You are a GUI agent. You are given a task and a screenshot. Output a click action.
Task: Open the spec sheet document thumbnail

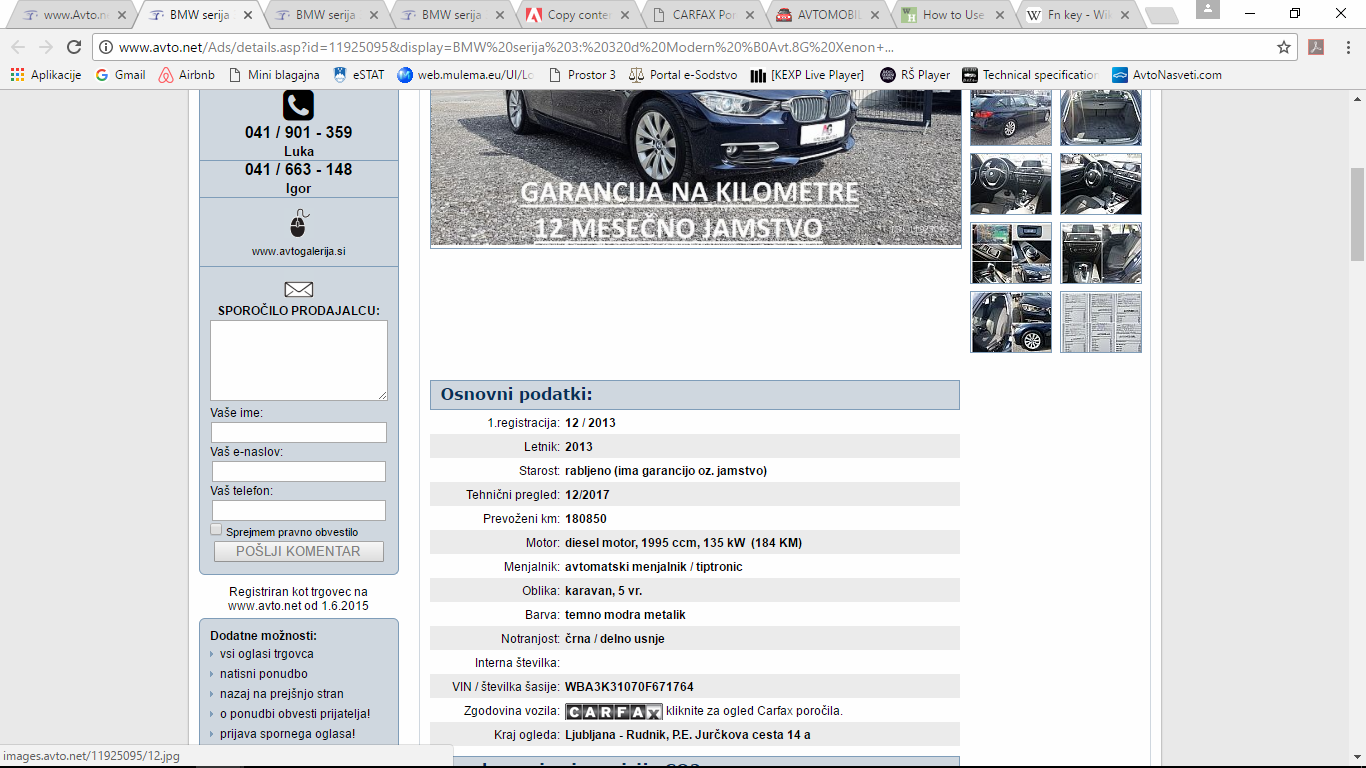(x=1101, y=322)
